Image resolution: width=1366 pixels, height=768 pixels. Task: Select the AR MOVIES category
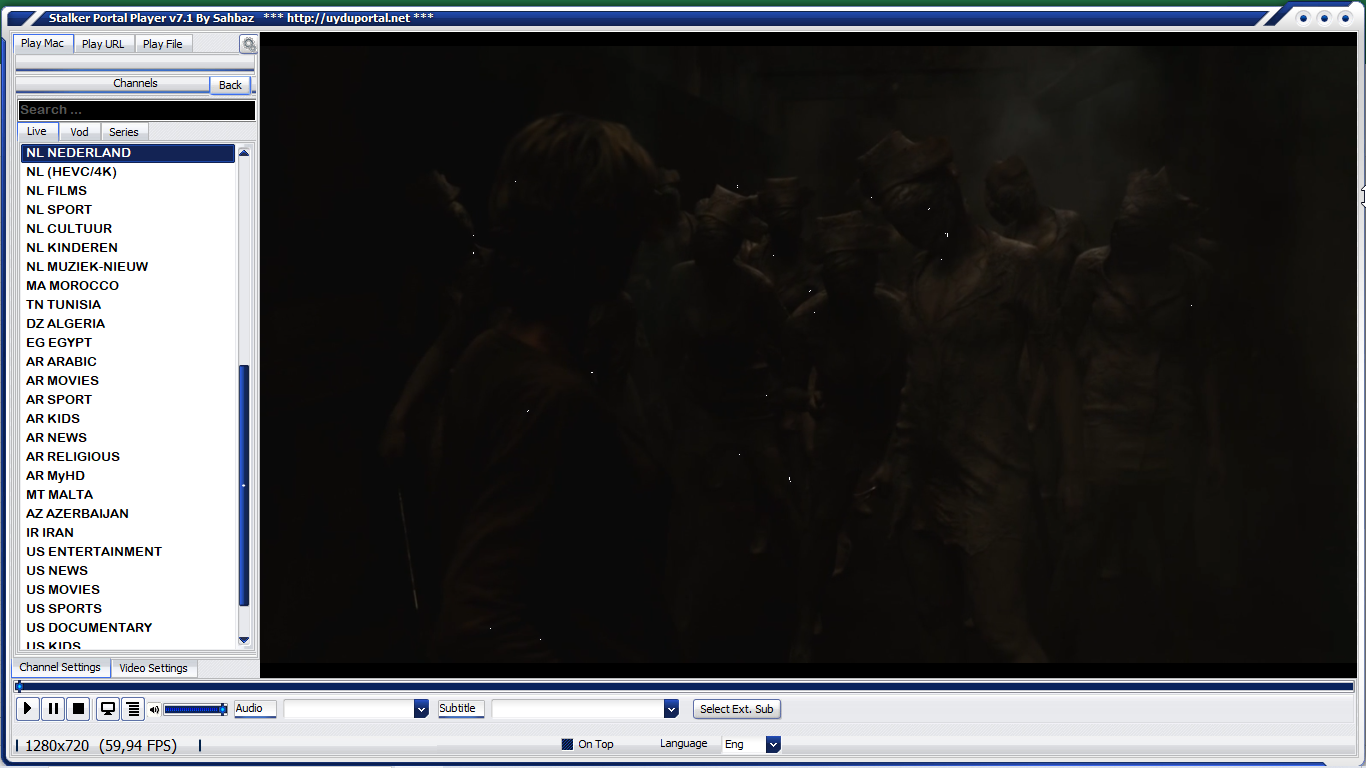(128, 381)
